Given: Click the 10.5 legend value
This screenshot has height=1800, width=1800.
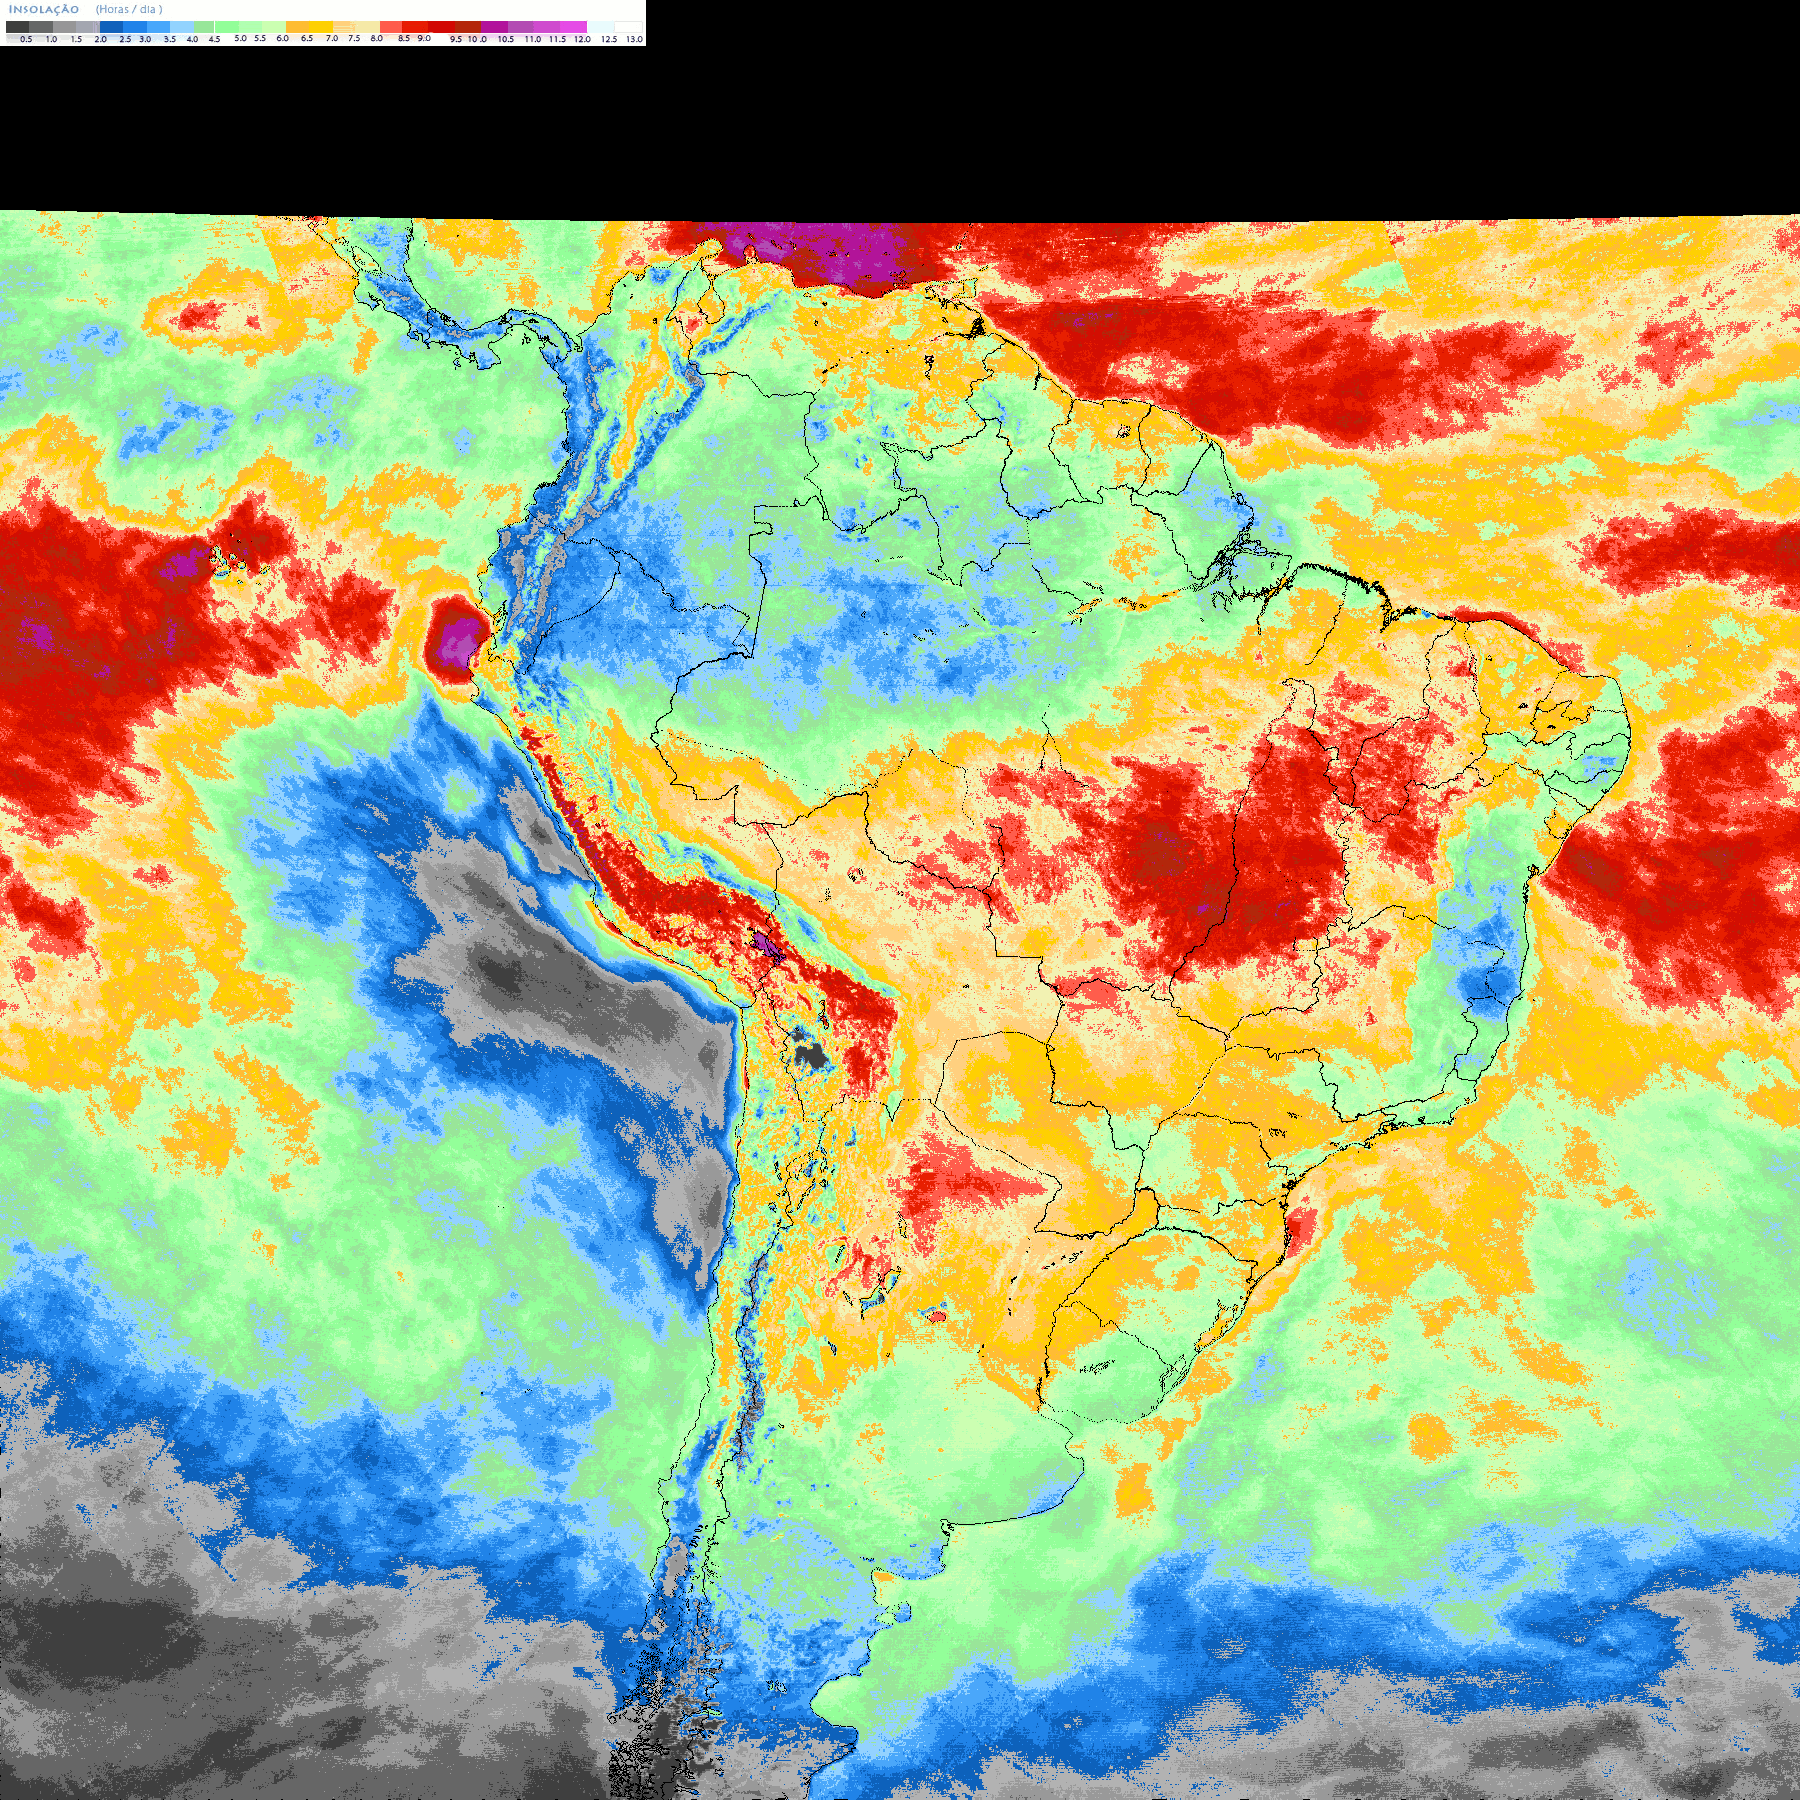Looking at the screenshot, I should pyautogui.click(x=506, y=39).
